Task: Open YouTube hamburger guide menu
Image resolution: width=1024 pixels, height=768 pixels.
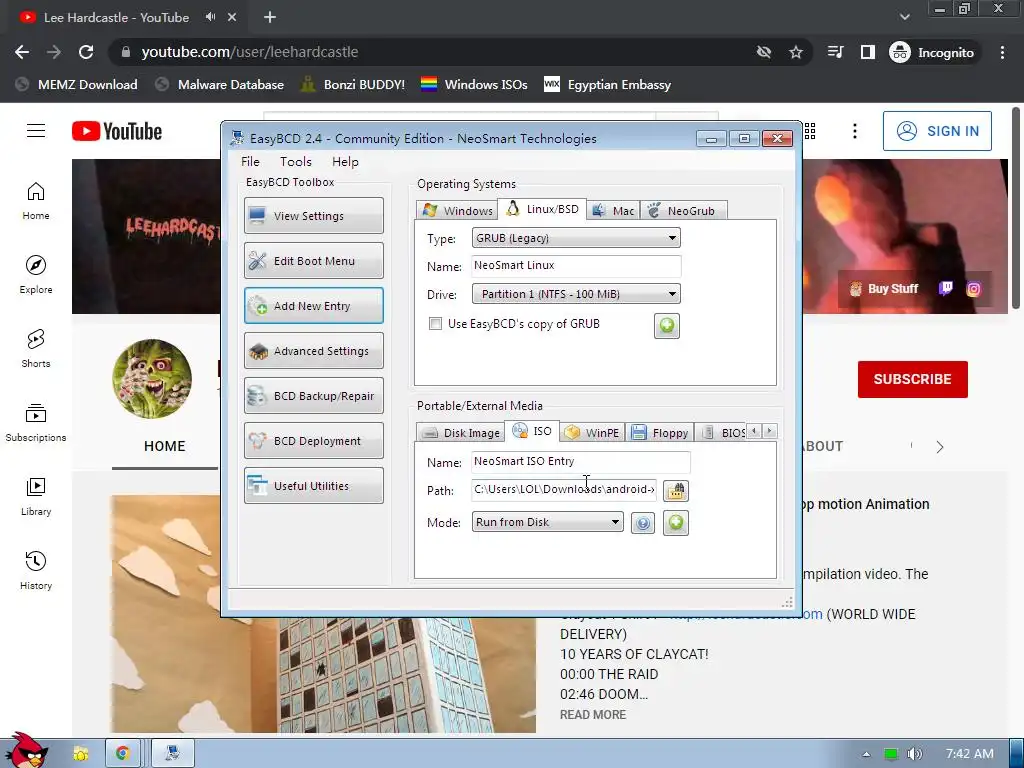Action: (36, 131)
